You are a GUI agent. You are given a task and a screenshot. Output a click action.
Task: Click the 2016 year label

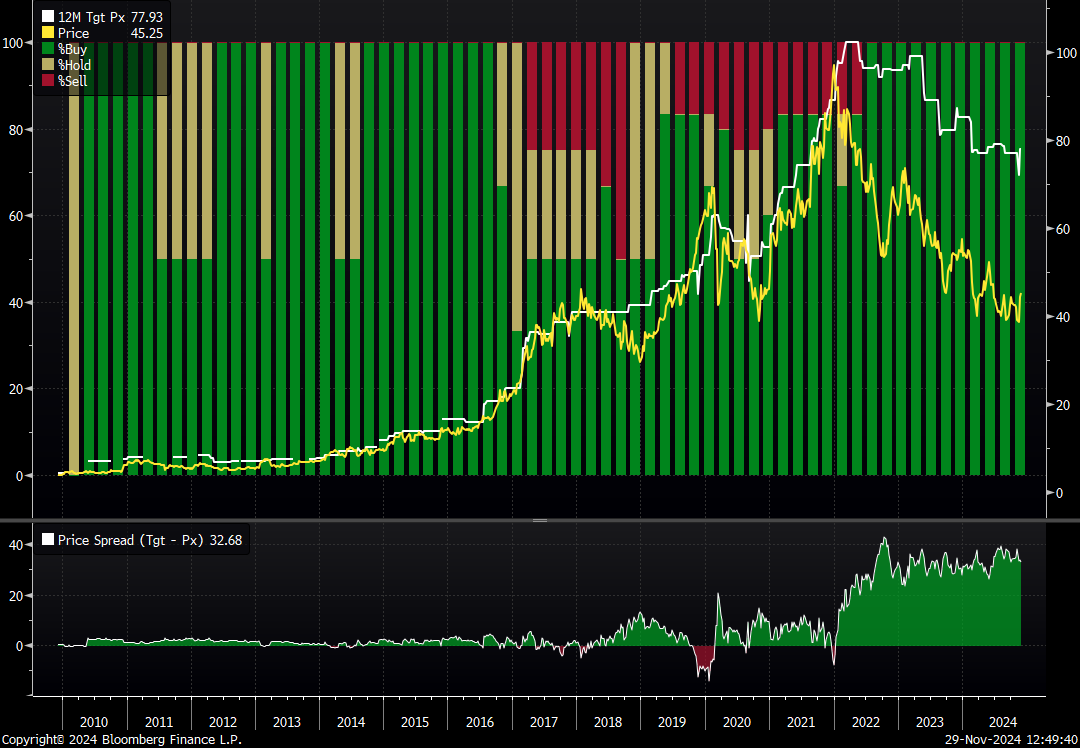click(x=480, y=722)
